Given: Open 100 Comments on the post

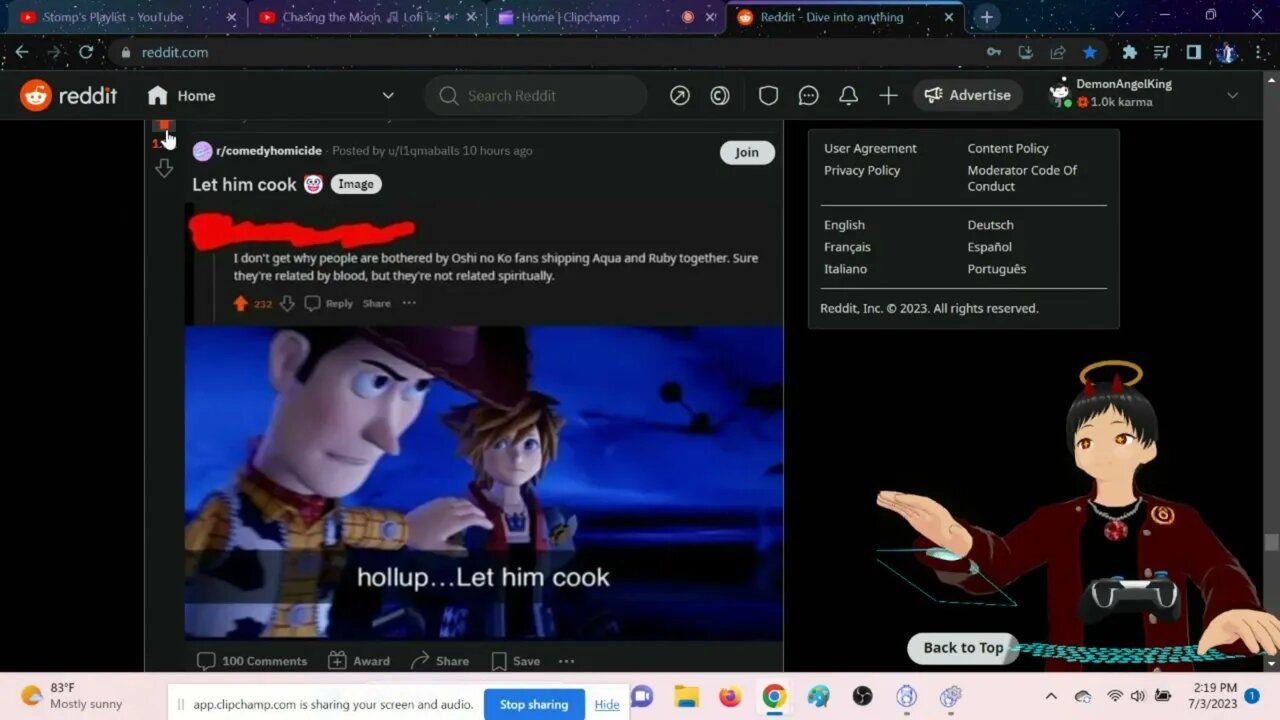Looking at the screenshot, I should pyautogui.click(x=252, y=661).
